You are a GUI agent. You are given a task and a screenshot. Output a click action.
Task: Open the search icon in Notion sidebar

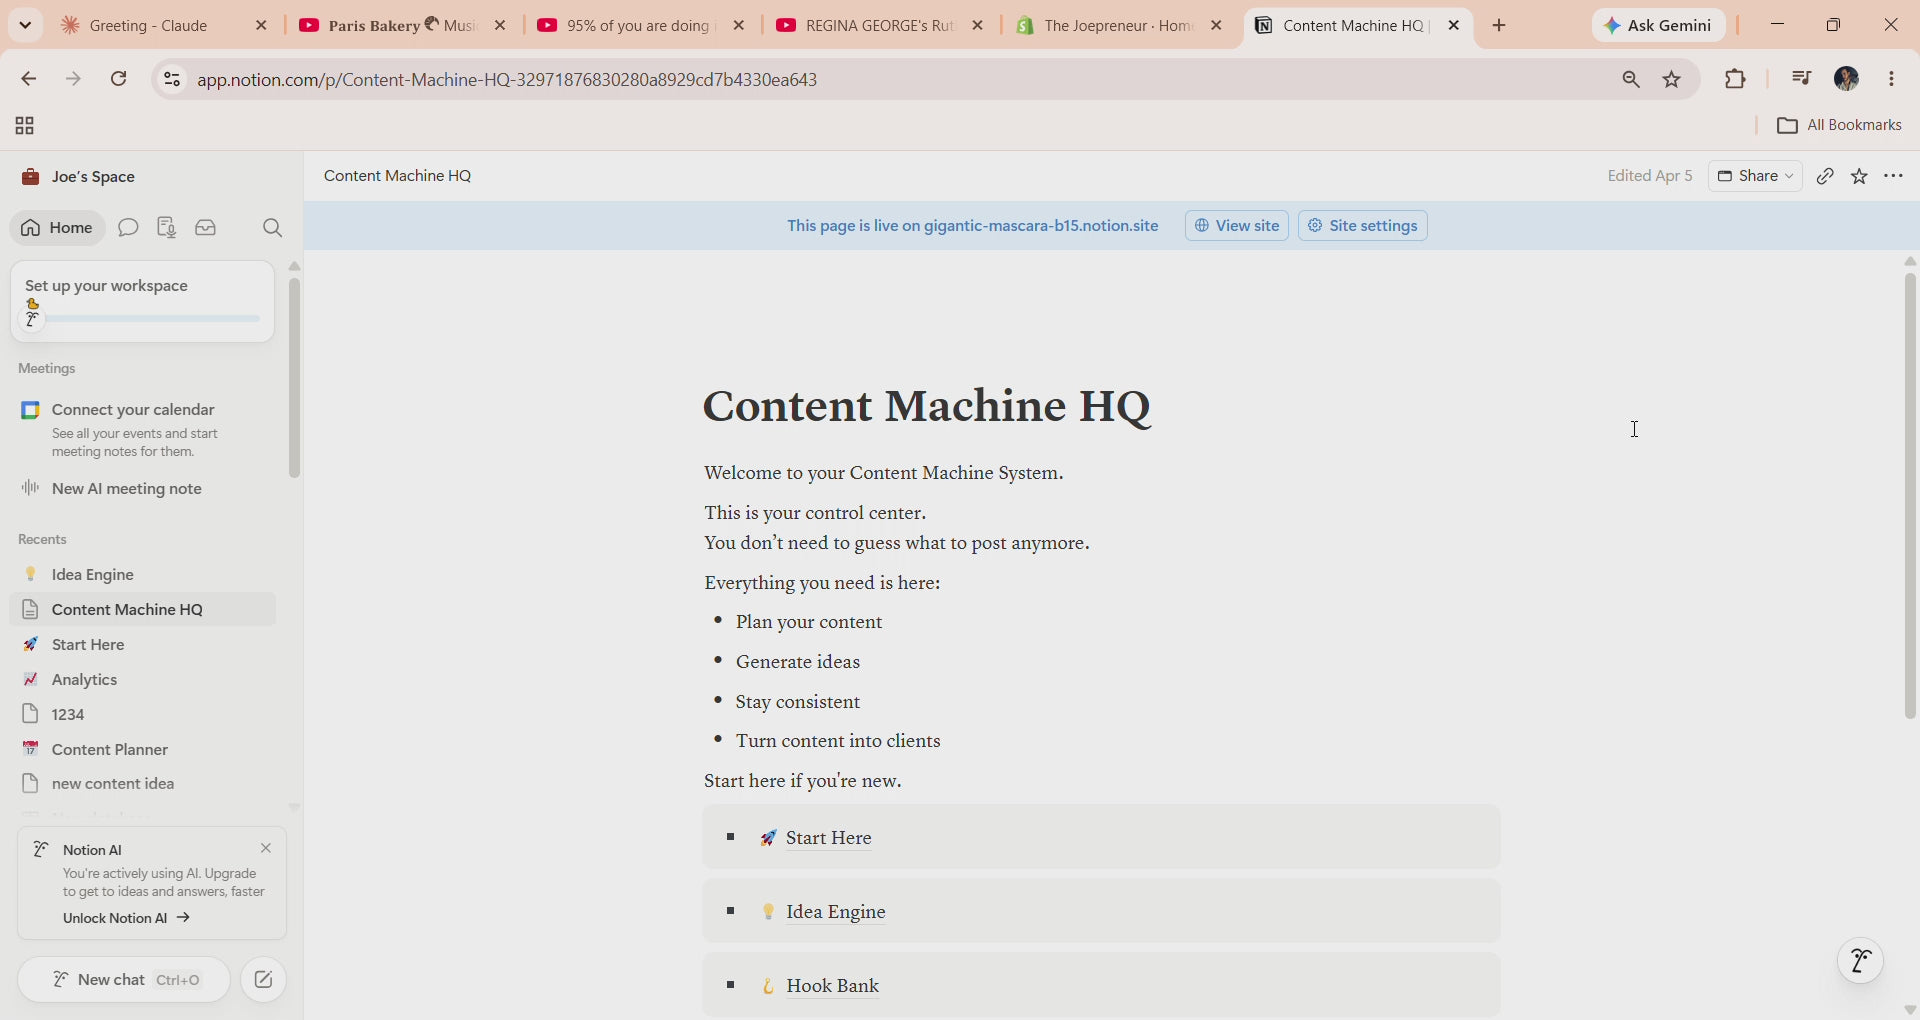coord(272,228)
